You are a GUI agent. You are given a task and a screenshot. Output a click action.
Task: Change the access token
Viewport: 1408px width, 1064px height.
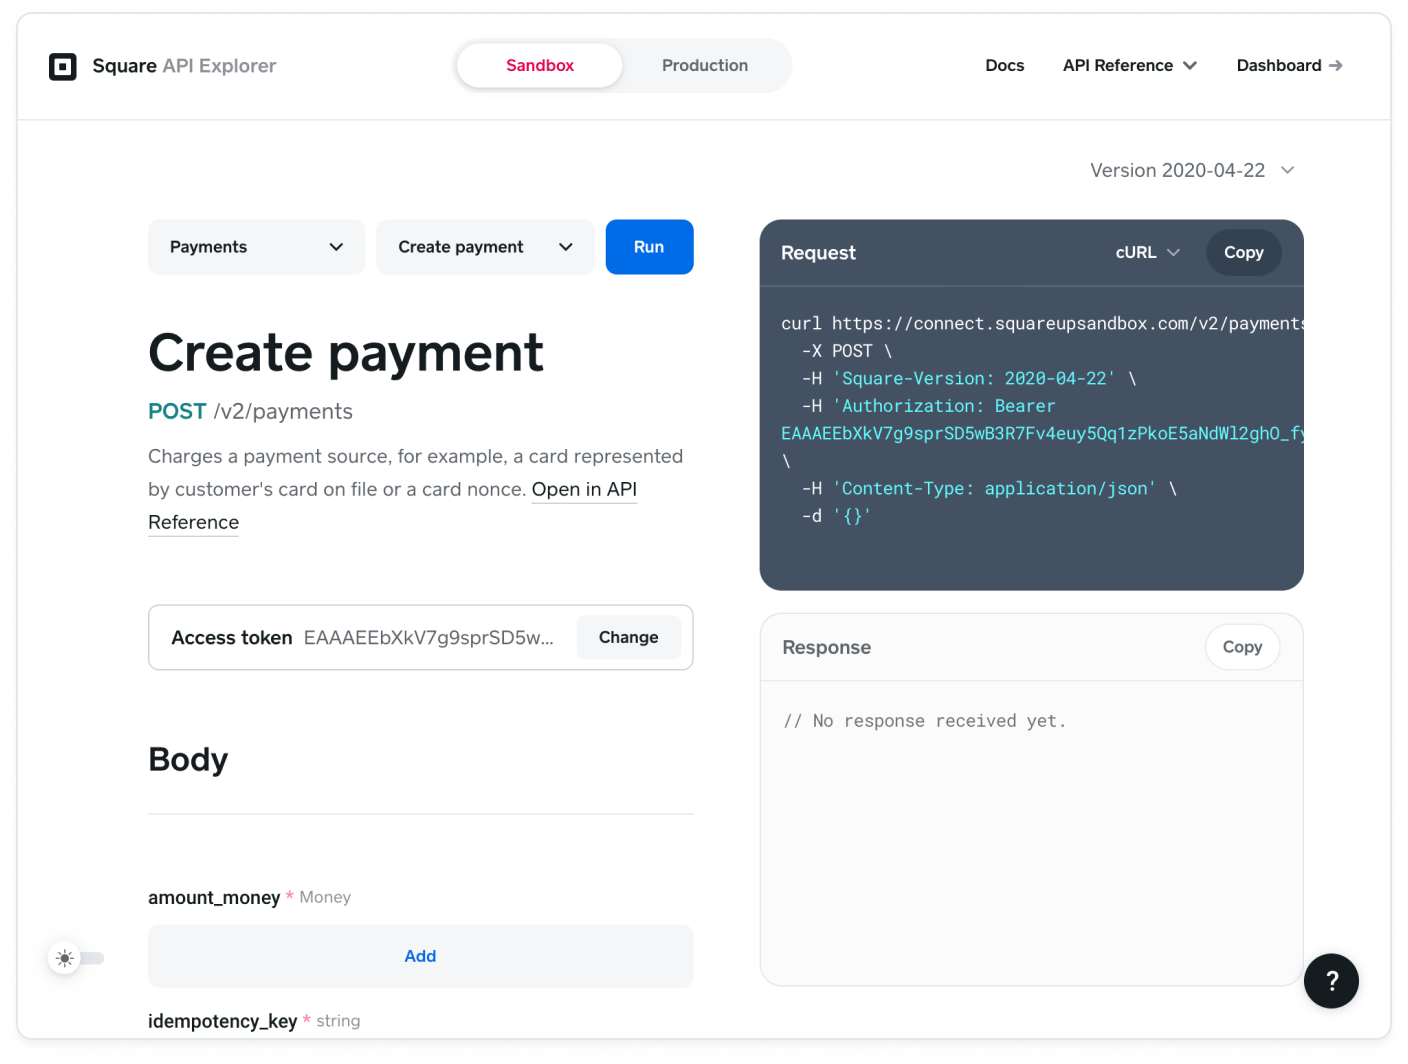(628, 637)
